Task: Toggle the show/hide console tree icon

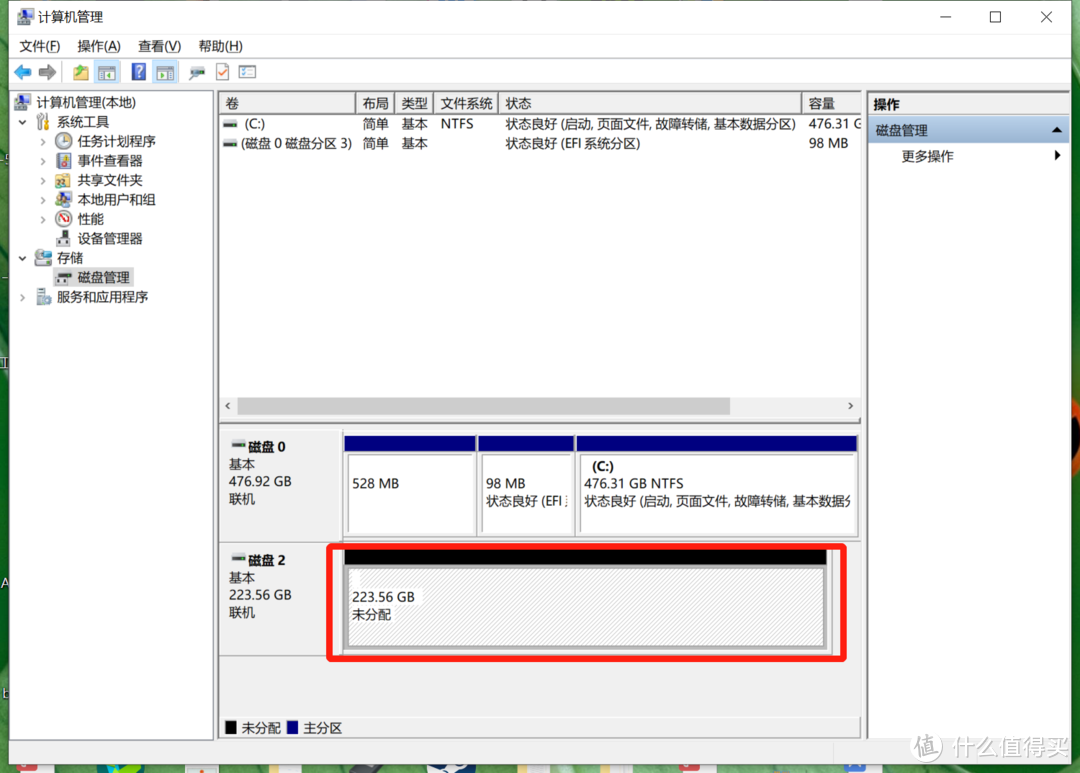Action: 107,72
